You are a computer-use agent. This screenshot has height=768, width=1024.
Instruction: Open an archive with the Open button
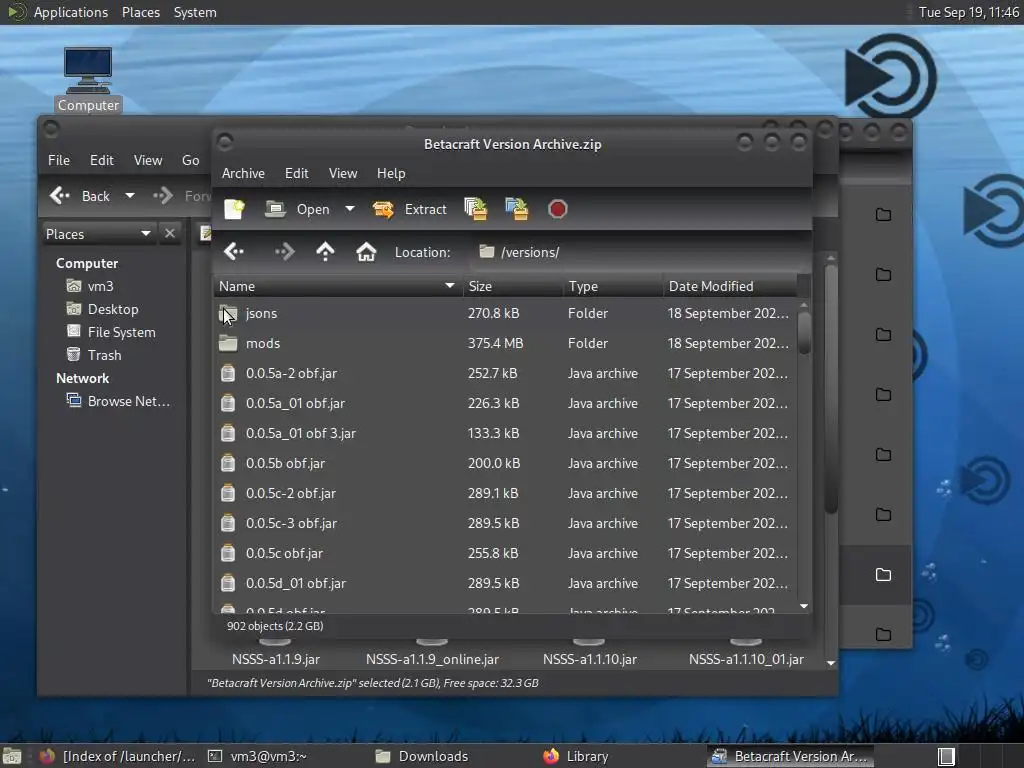click(298, 209)
